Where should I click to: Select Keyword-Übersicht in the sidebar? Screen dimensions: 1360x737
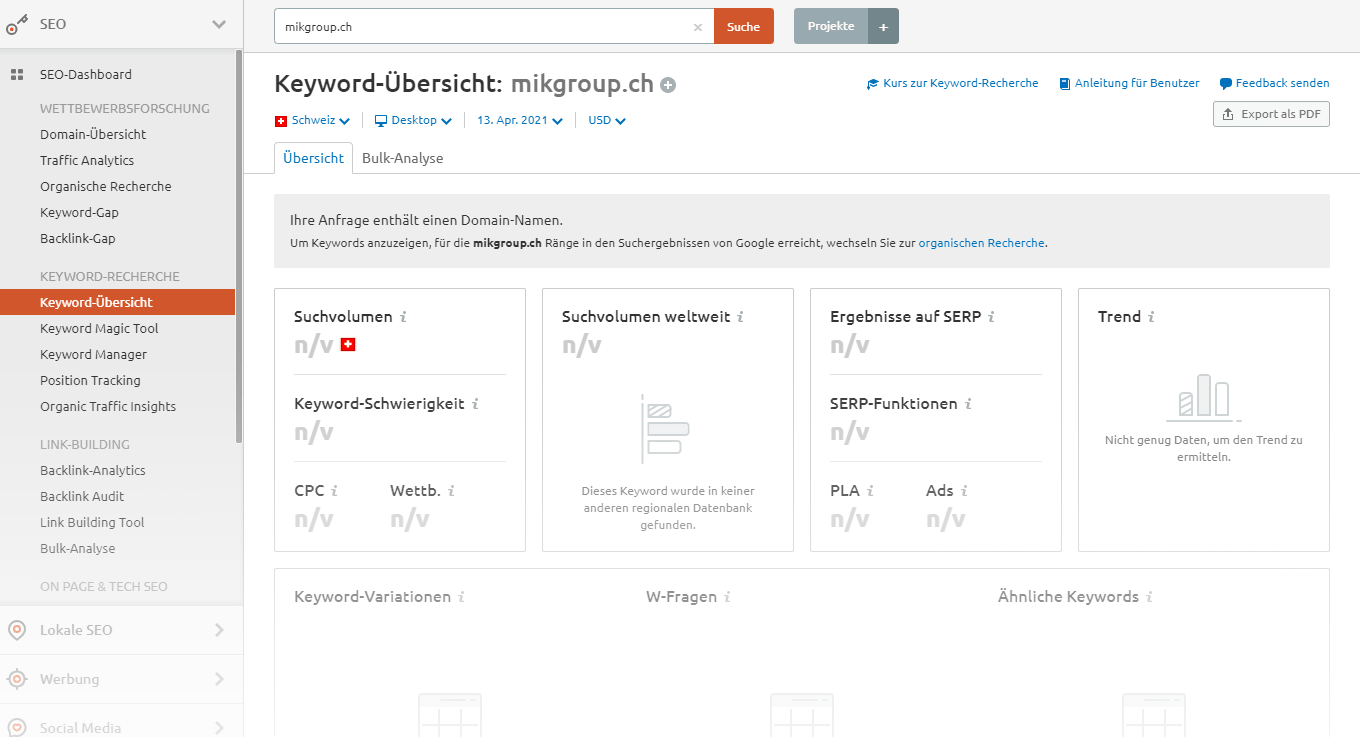coord(117,302)
